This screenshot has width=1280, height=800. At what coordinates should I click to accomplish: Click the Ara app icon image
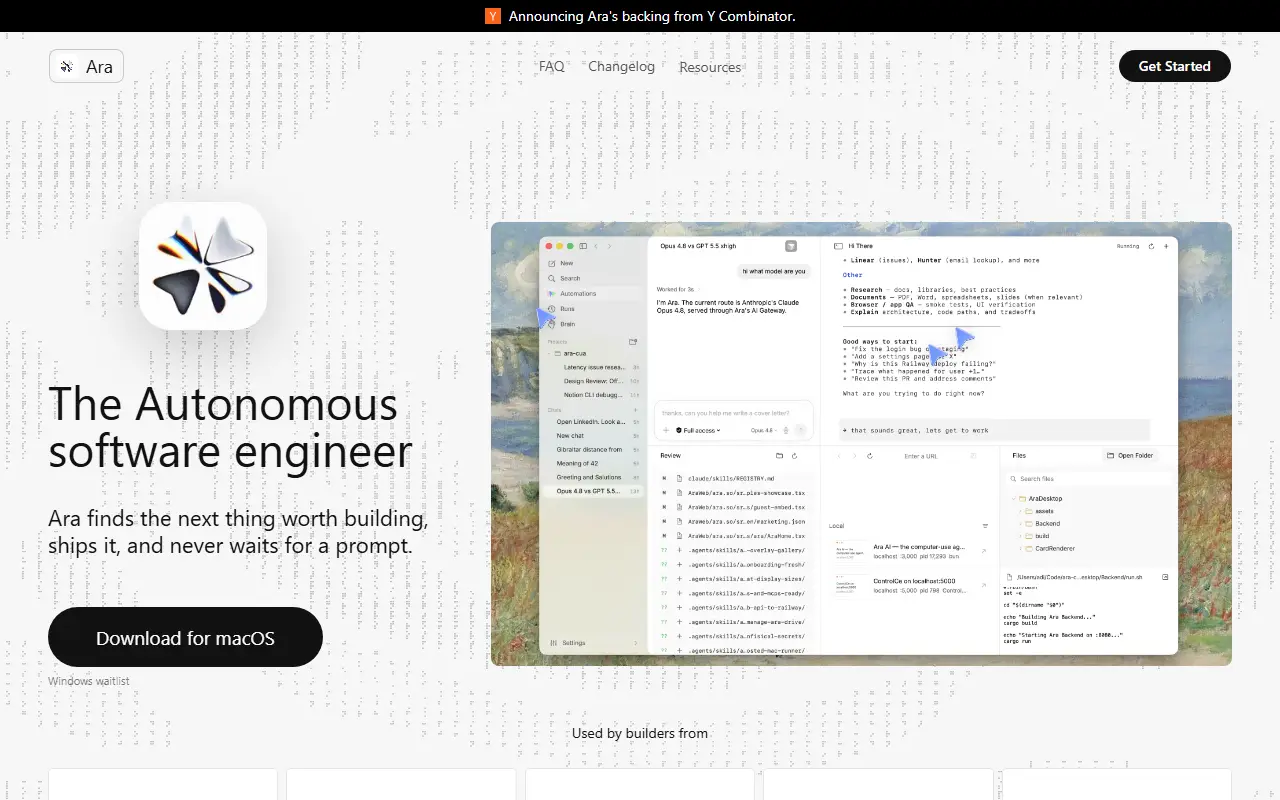pos(203,266)
